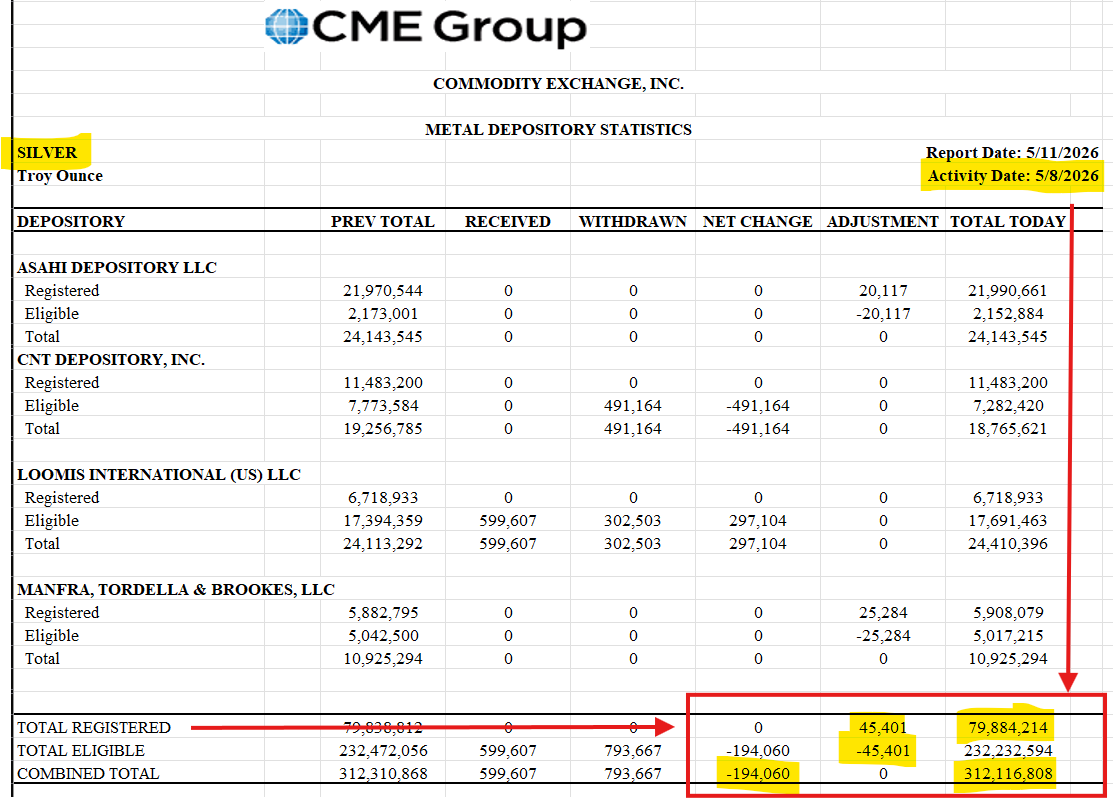Select Manfra registered total today 5,908,079

click(x=1007, y=613)
